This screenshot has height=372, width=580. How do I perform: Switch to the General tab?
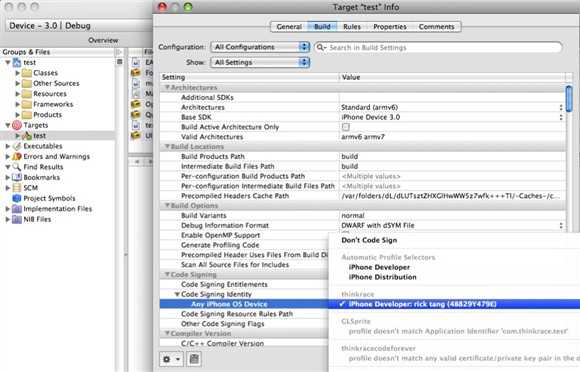(x=289, y=27)
